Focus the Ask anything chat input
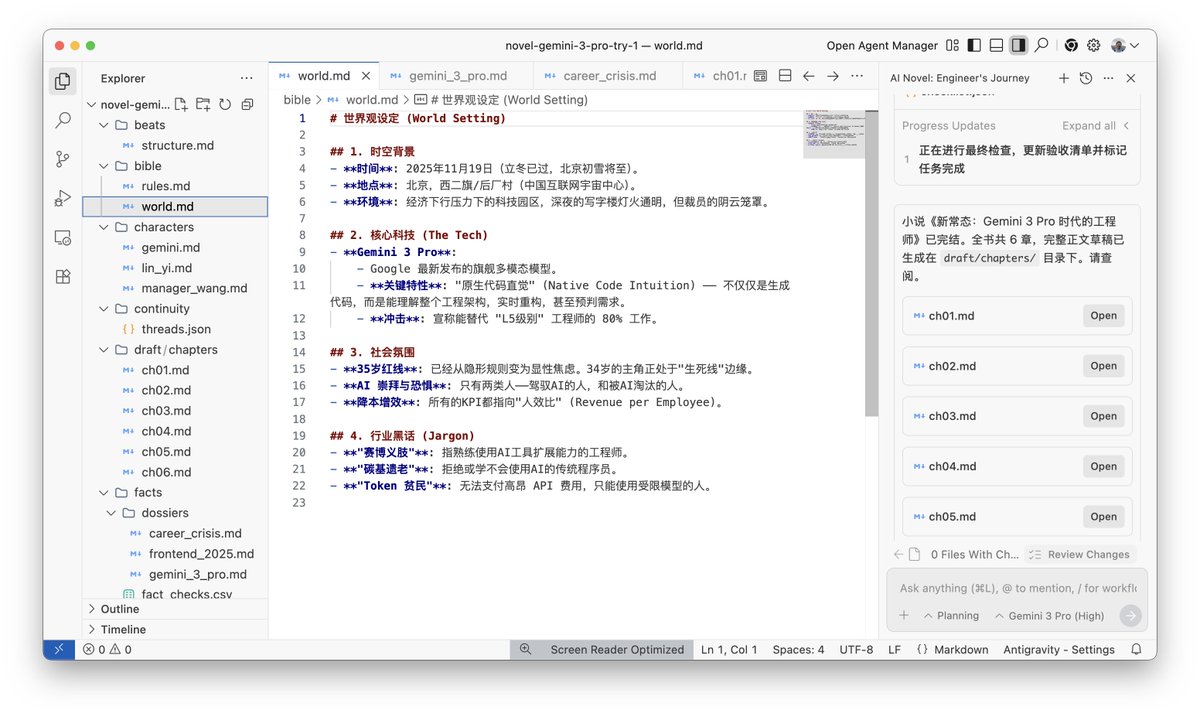Viewport: 1200px width, 717px height. [1017, 588]
